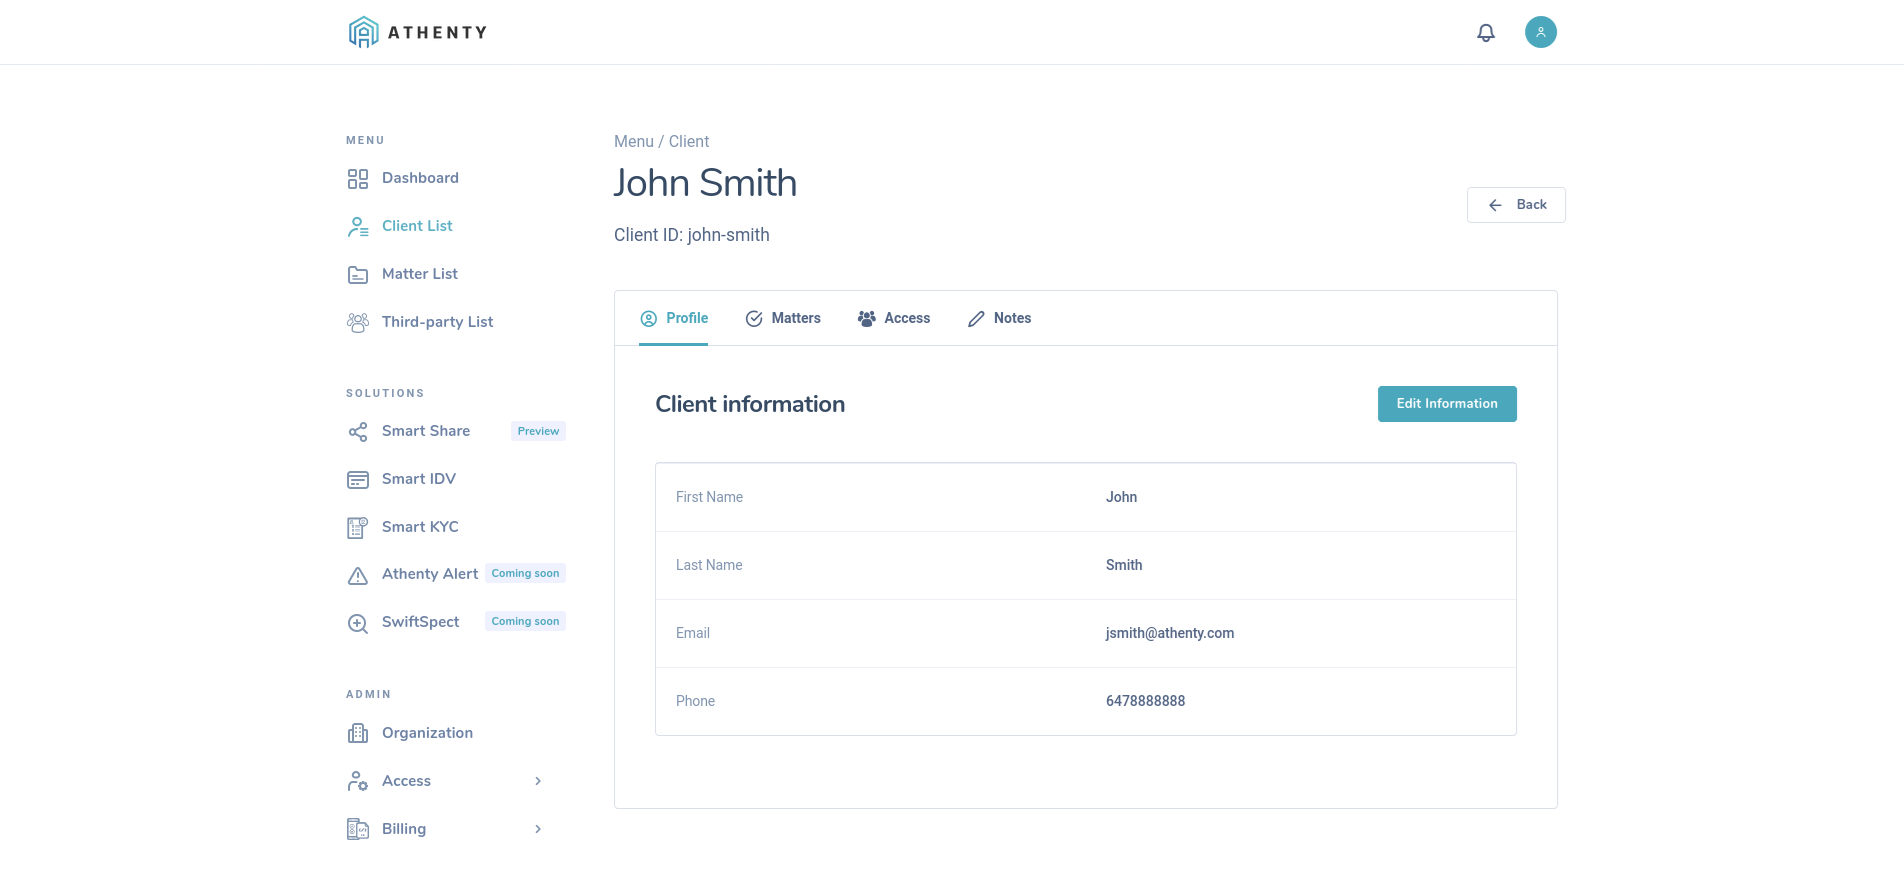The height and width of the screenshot is (875, 1904).
Task: Click the admin Access user-gear icon
Action: (x=358, y=781)
